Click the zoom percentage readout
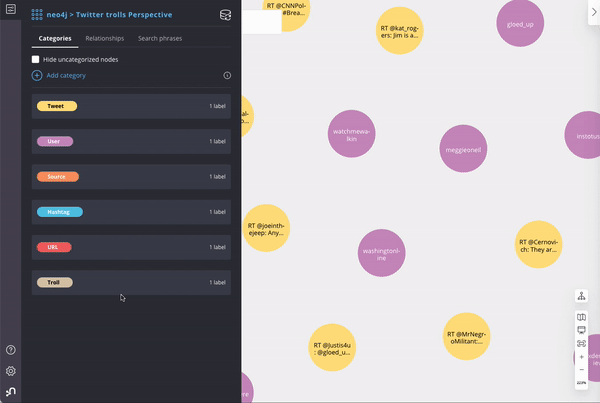 [581, 383]
